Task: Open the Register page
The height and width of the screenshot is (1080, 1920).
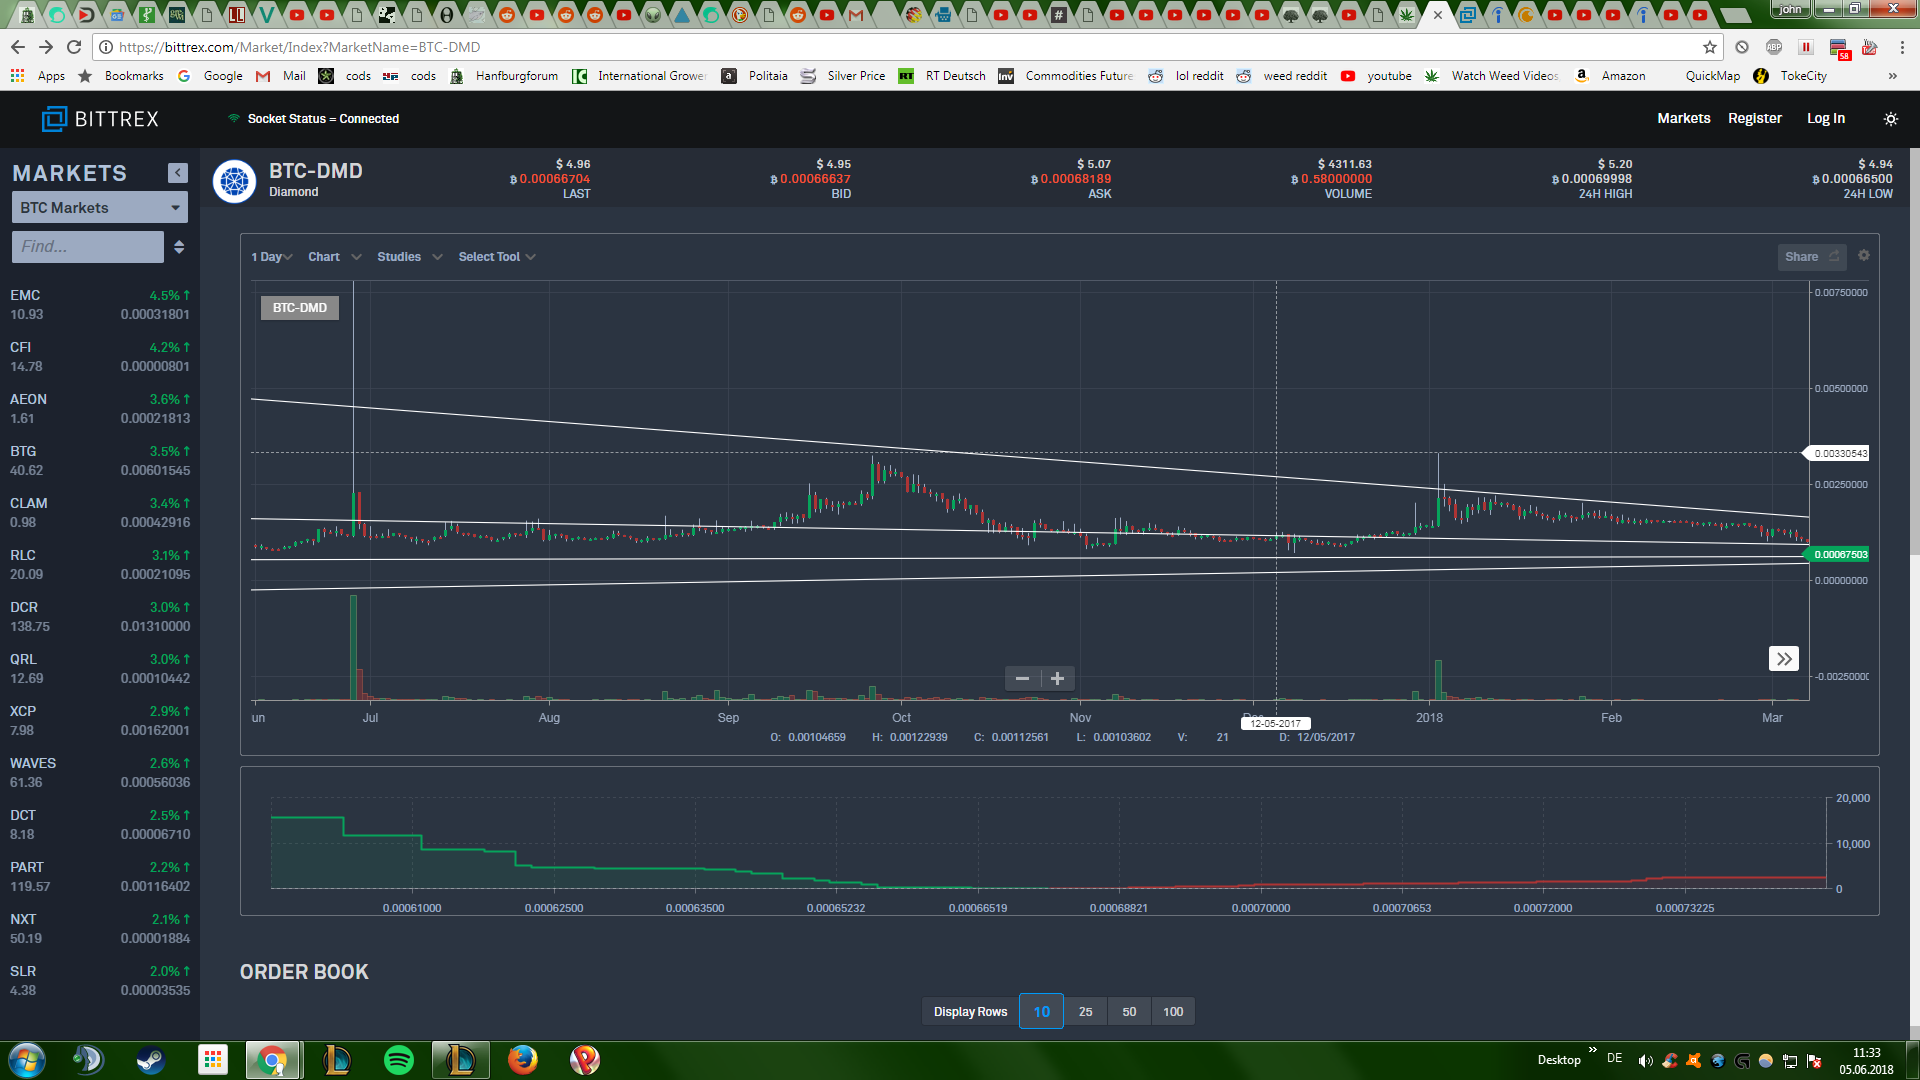Action: pos(1754,118)
